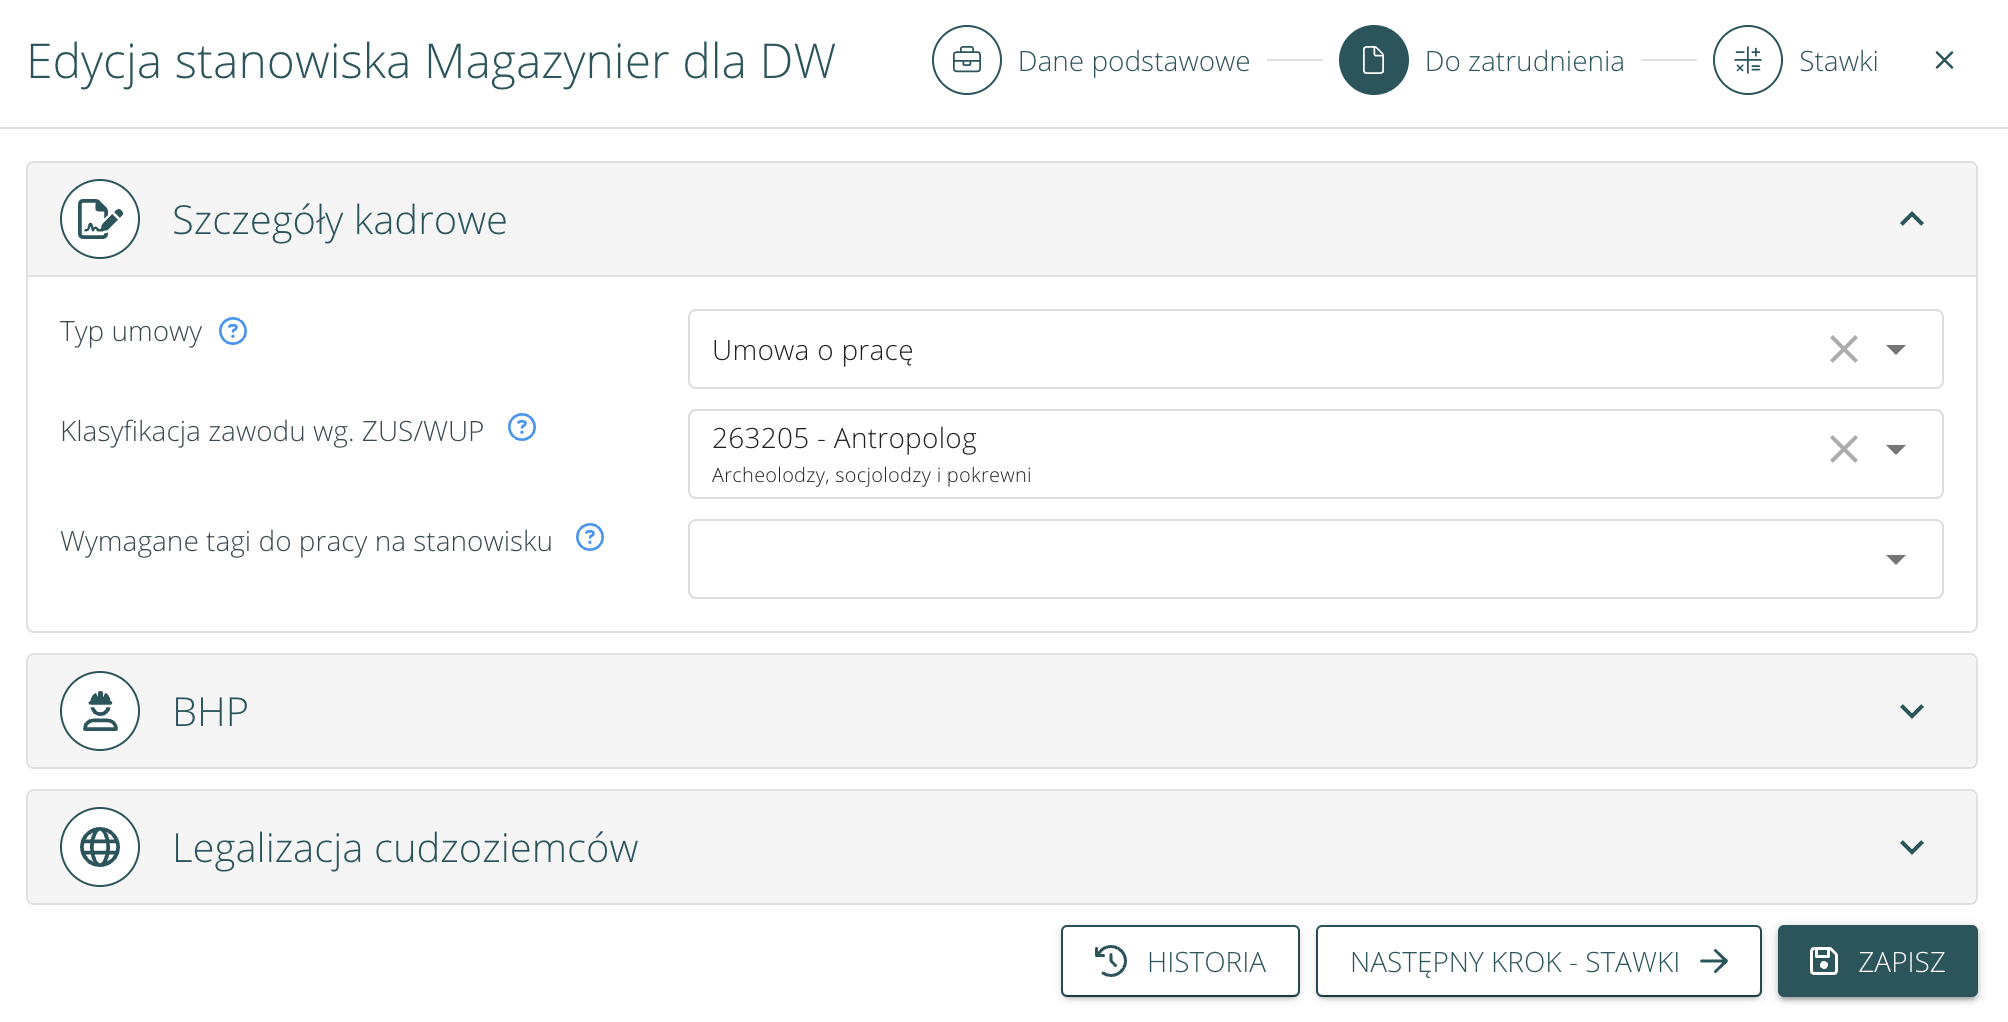2008x1022 pixels.
Task: Click help icon next to Typ umowy
Action: pos(233,331)
